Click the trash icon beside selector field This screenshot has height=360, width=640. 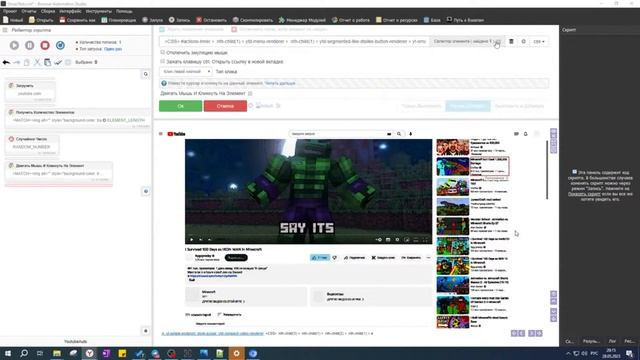[x=511, y=41]
